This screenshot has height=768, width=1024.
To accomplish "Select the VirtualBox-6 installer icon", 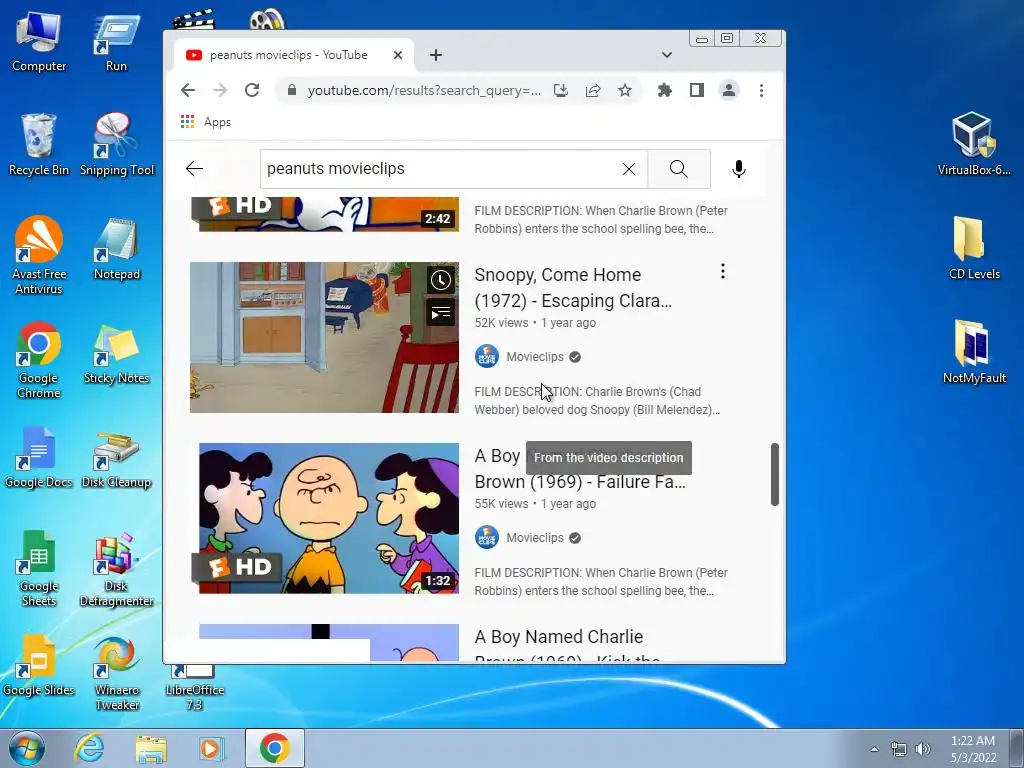I will [974, 144].
